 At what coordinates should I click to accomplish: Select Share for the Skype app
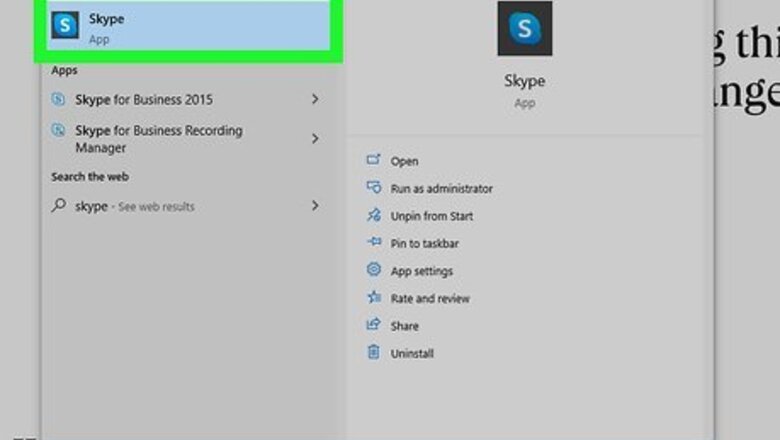click(404, 326)
